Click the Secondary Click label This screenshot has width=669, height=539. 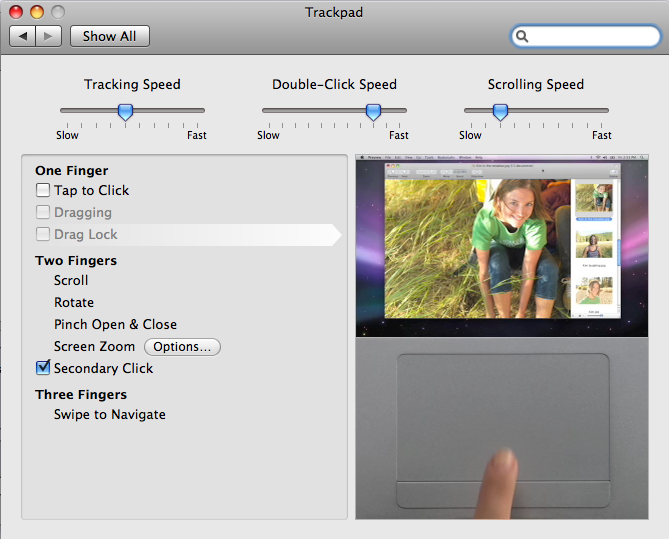click(x=103, y=368)
